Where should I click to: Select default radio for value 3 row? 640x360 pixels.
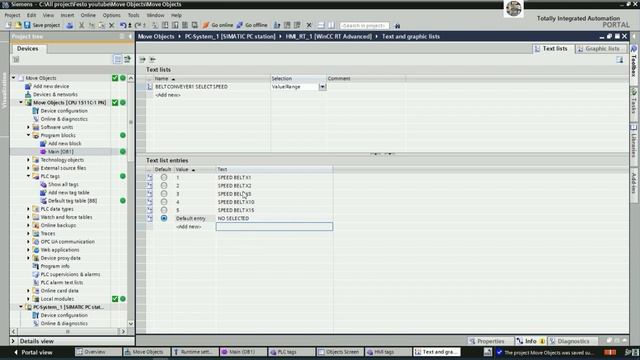pyautogui.click(x=164, y=194)
